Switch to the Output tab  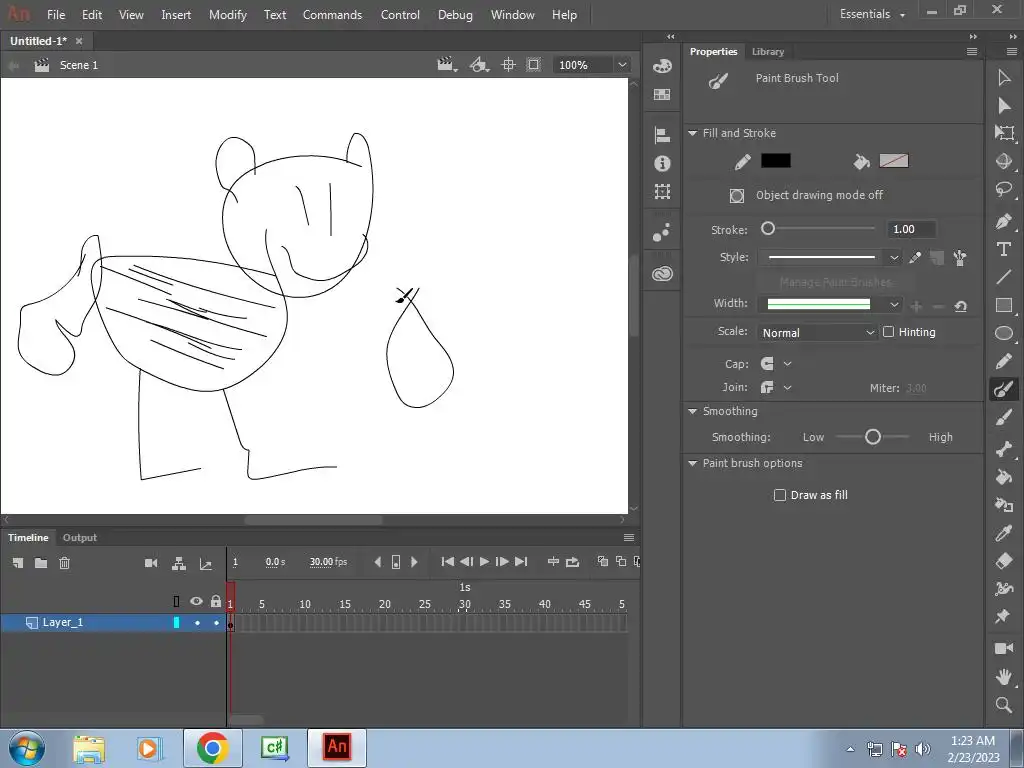point(80,537)
